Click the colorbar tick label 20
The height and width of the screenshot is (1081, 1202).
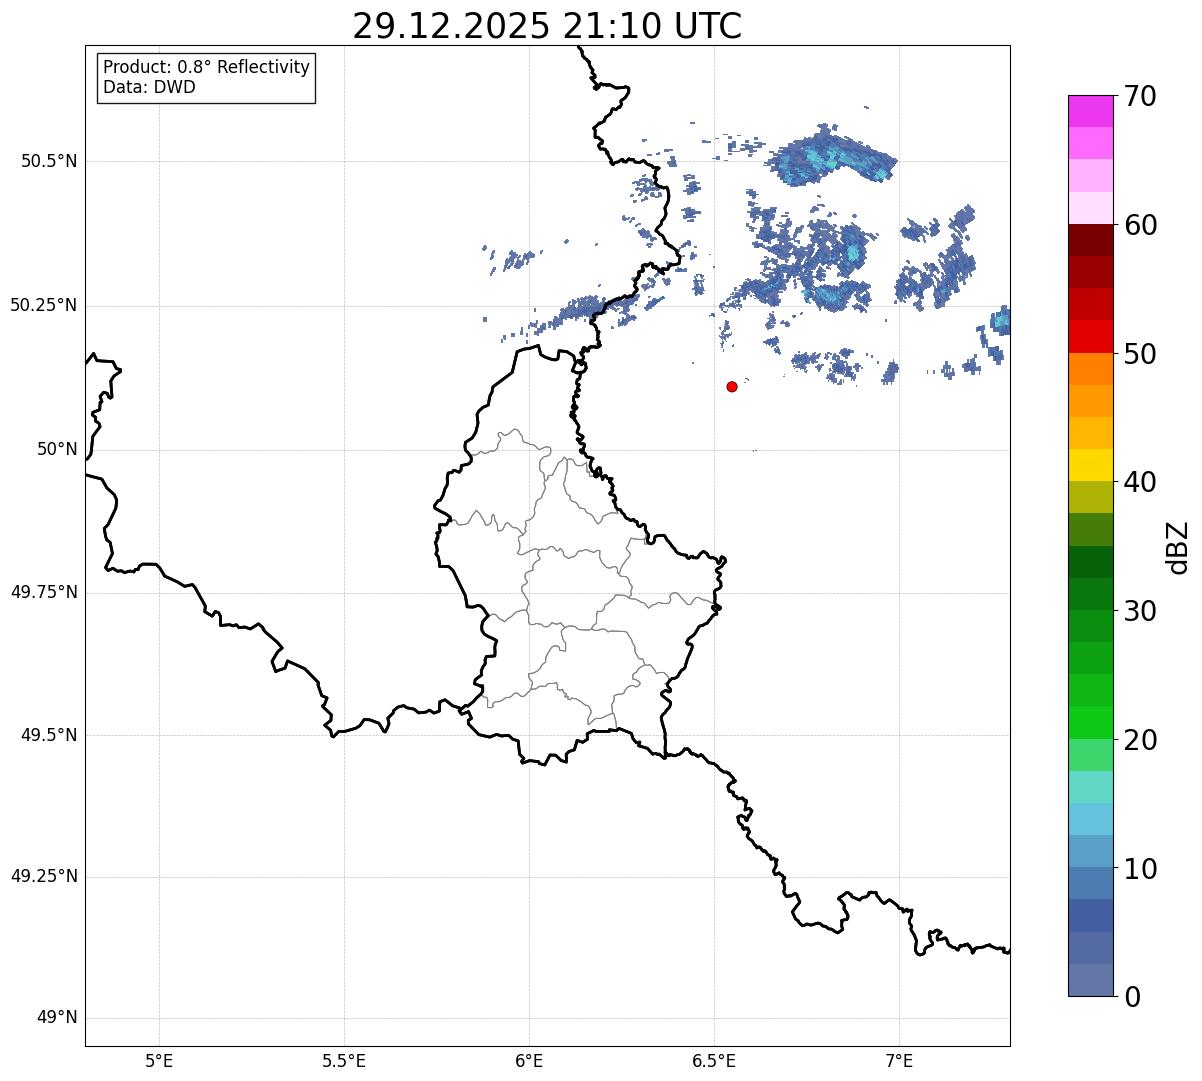pos(1140,740)
